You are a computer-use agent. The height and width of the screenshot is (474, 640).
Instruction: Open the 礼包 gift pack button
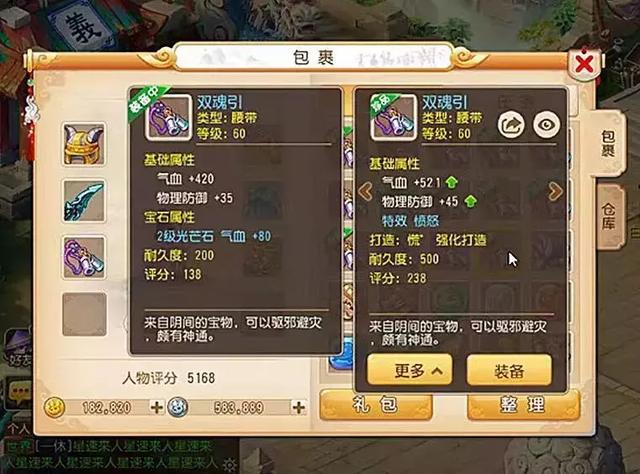(376, 405)
